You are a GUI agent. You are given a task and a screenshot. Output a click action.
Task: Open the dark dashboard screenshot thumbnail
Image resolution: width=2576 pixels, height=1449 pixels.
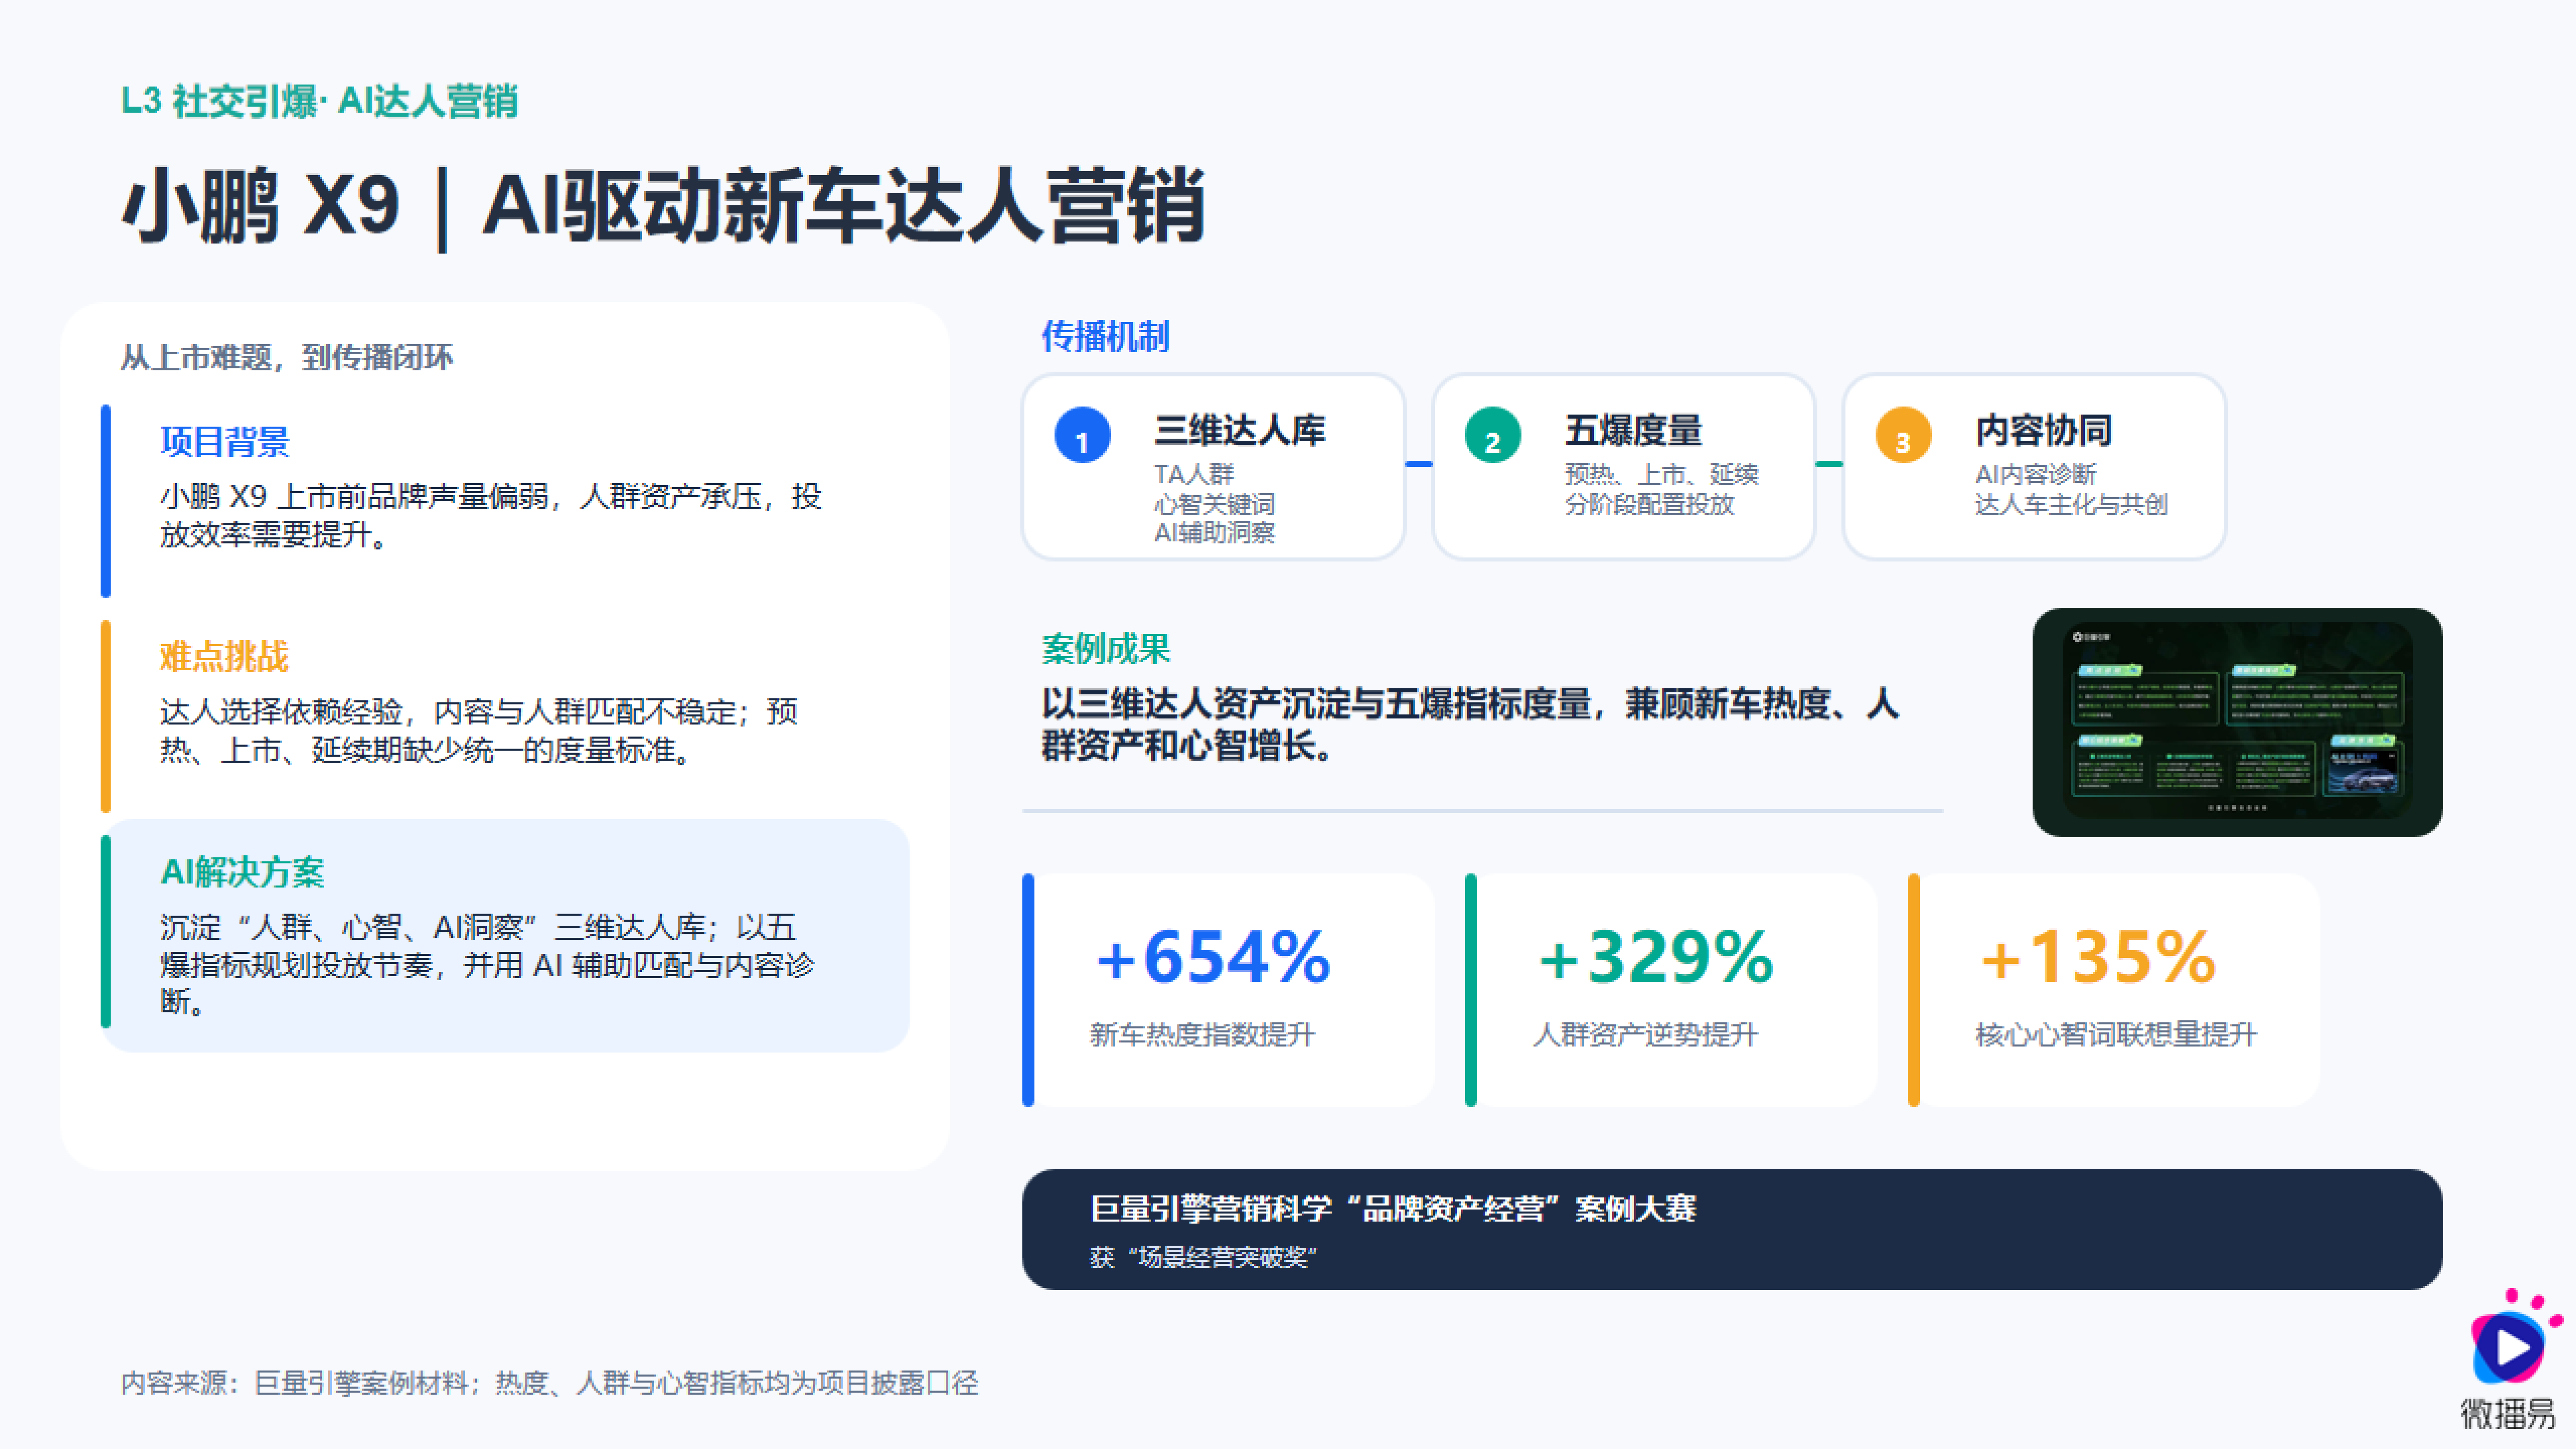pos(2237,722)
